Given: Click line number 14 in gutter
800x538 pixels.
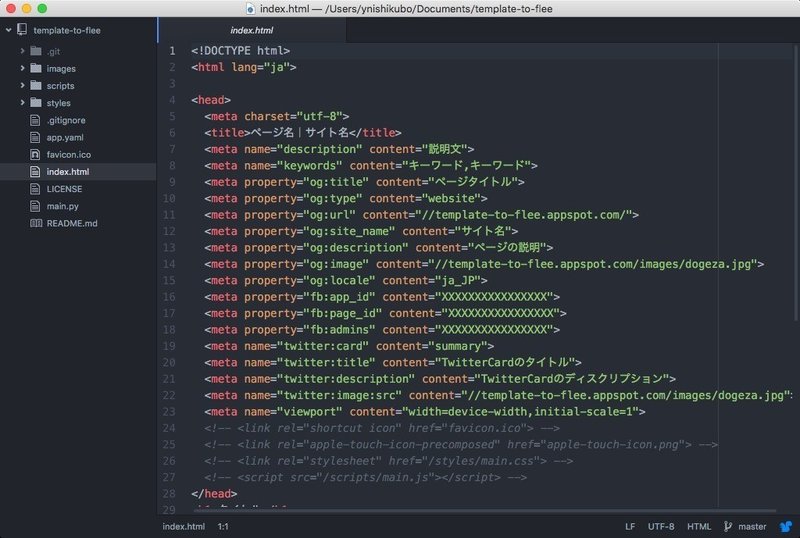Looking at the screenshot, I should (x=169, y=264).
